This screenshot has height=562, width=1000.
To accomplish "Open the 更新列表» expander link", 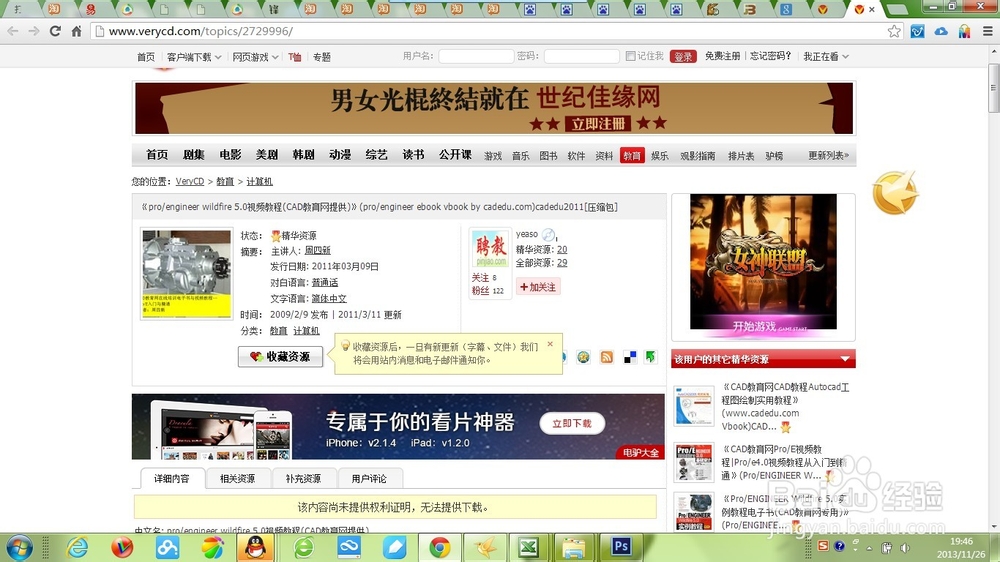I will click(x=828, y=156).
